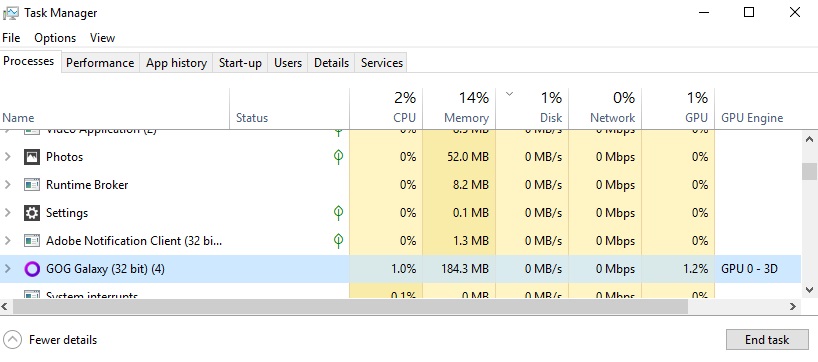Switch to the Performance tab
The height and width of the screenshot is (362, 818).
tap(100, 63)
